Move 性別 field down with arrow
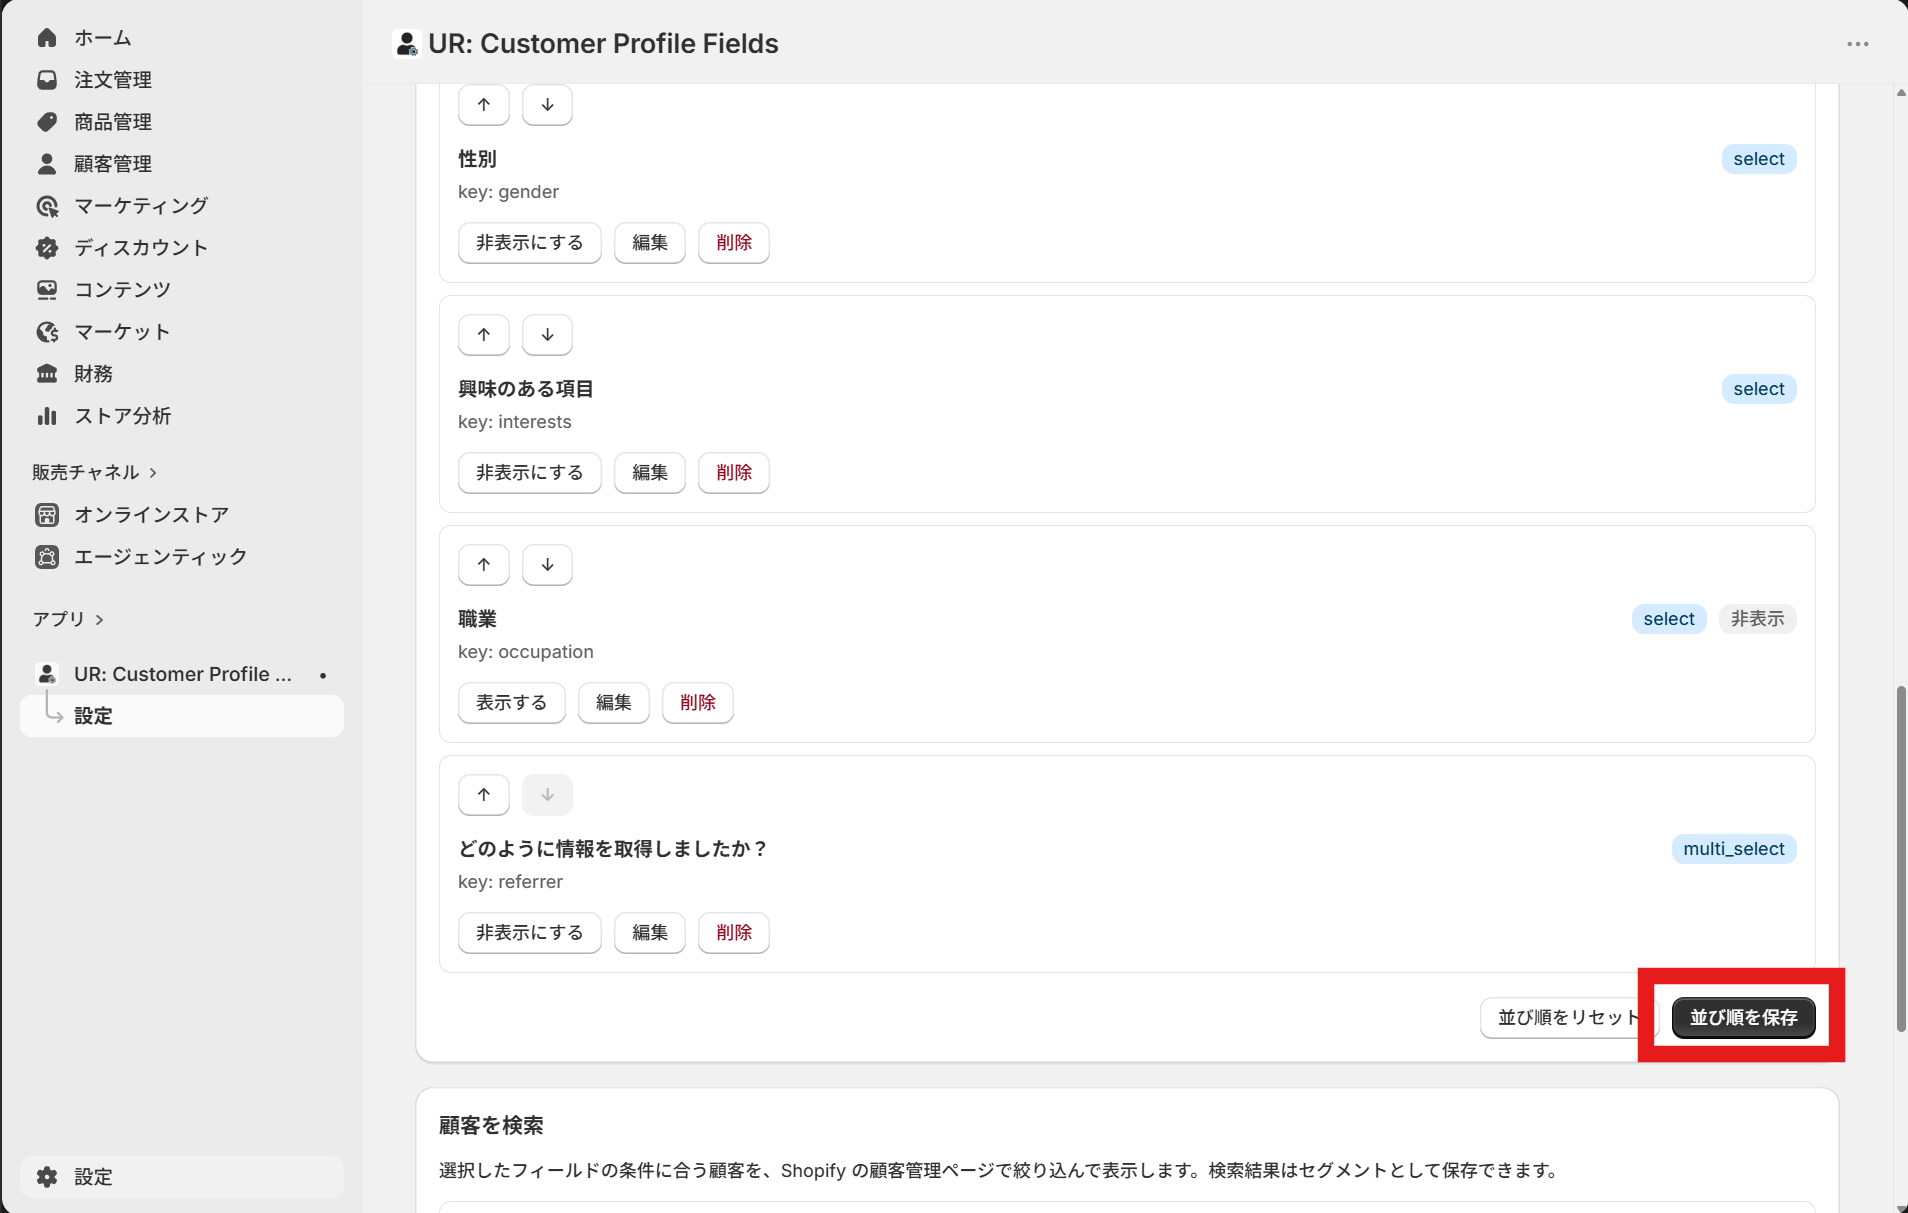The height and width of the screenshot is (1213, 1908). point(547,105)
